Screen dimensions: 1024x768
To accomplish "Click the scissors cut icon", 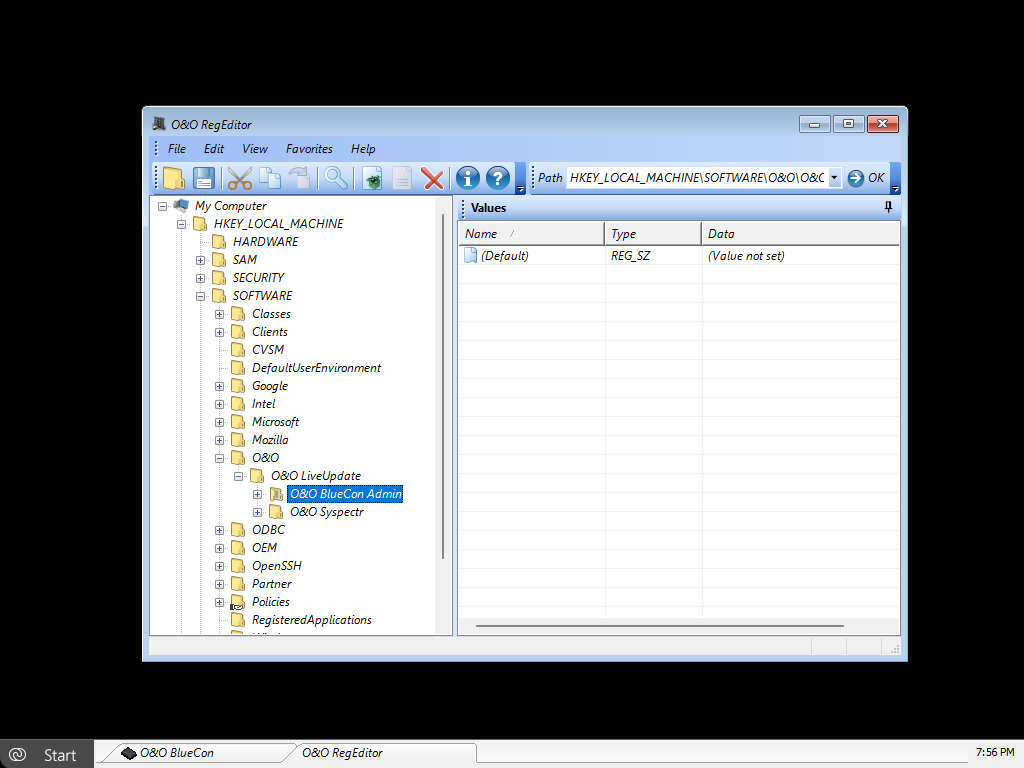I will [x=239, y=179].
